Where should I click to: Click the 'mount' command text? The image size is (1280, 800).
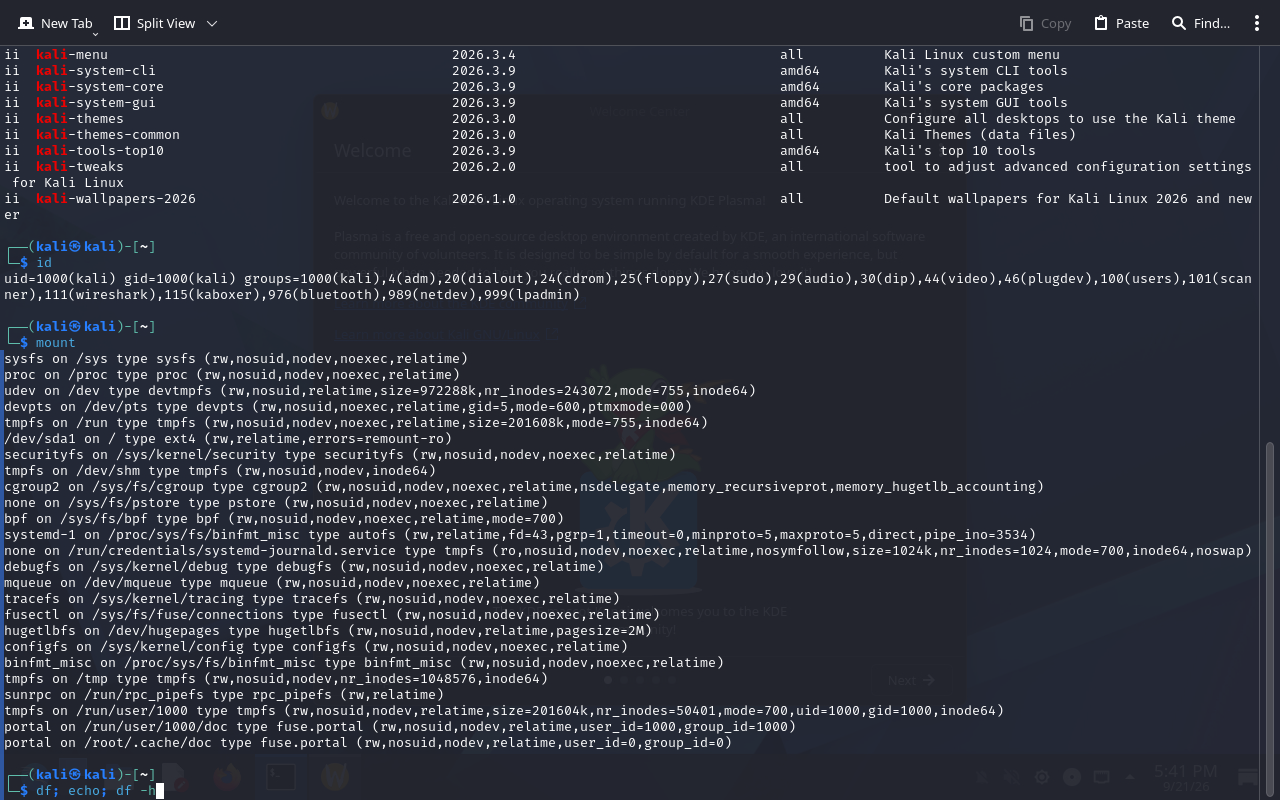click(56, 343)
